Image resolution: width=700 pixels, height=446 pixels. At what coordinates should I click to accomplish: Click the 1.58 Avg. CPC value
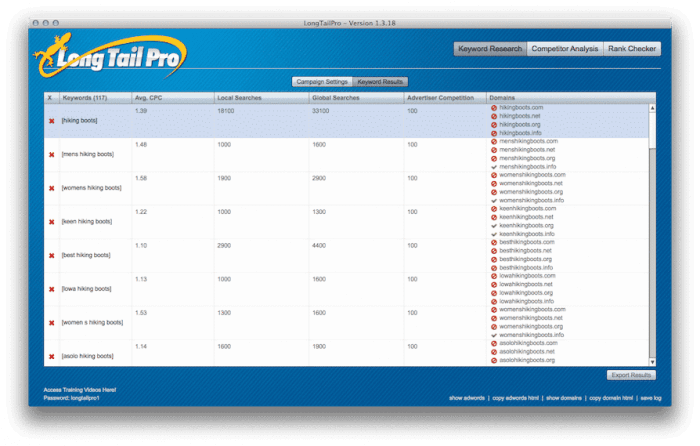[x=141, y=178]
